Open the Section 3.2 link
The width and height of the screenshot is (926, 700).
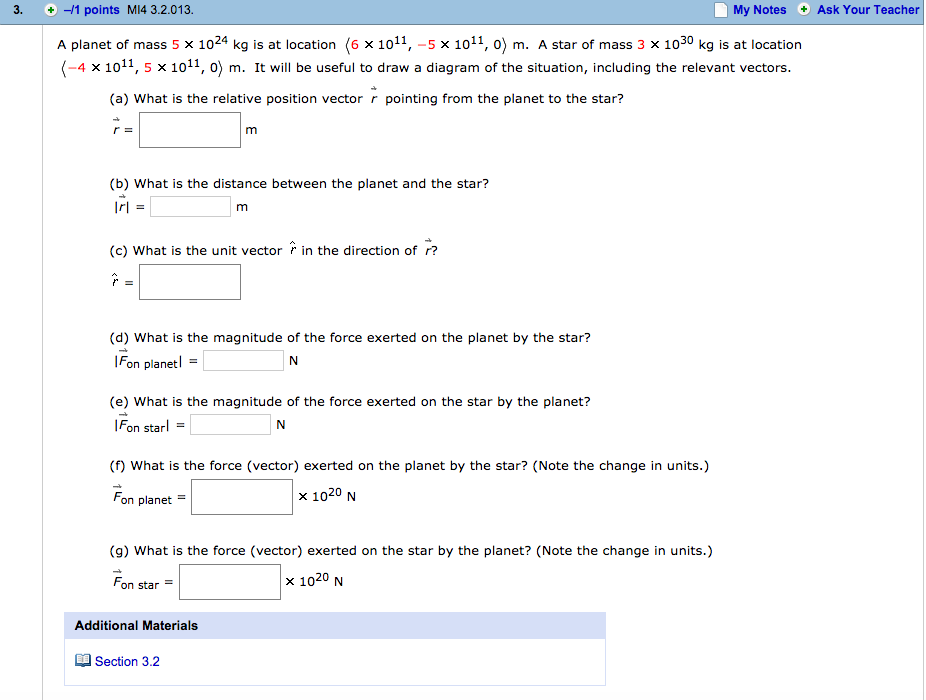(127, 662)
